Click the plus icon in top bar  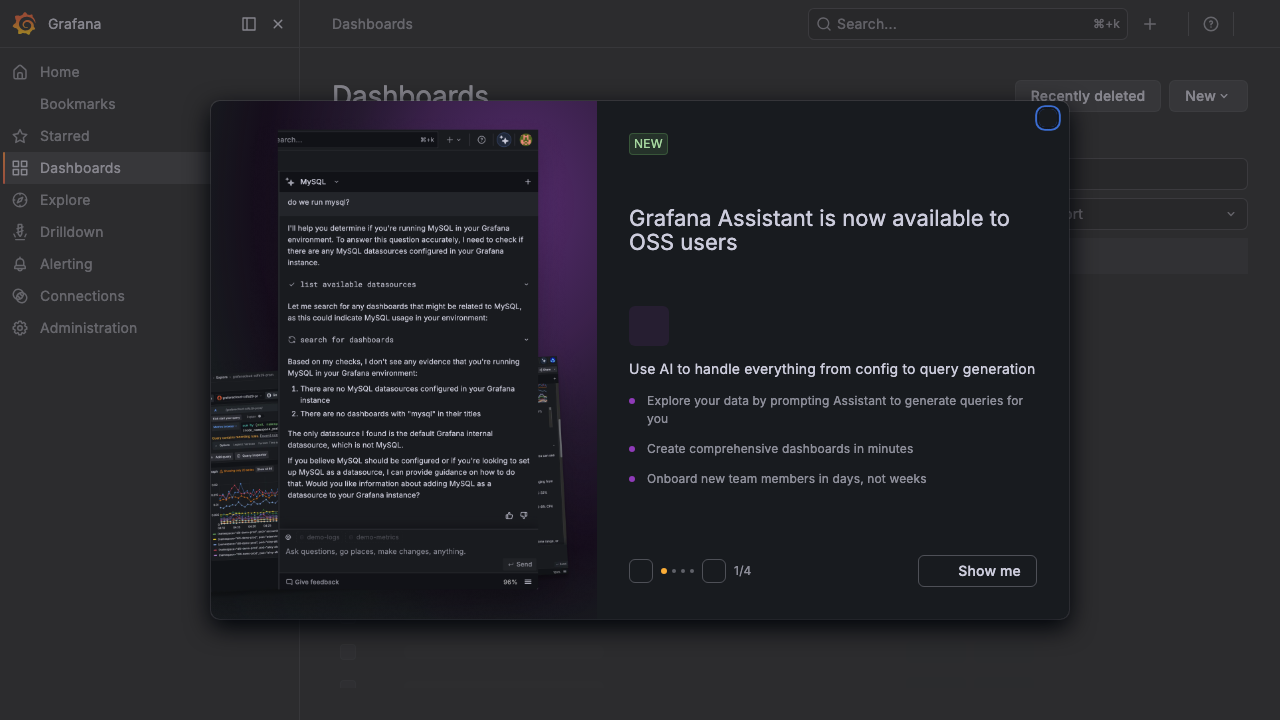tap(1150, 24)
